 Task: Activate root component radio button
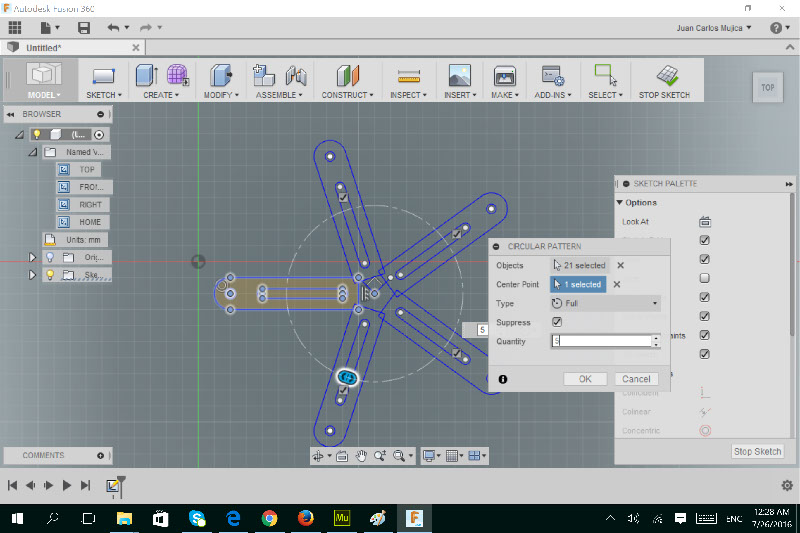click(x=99, y=135)
